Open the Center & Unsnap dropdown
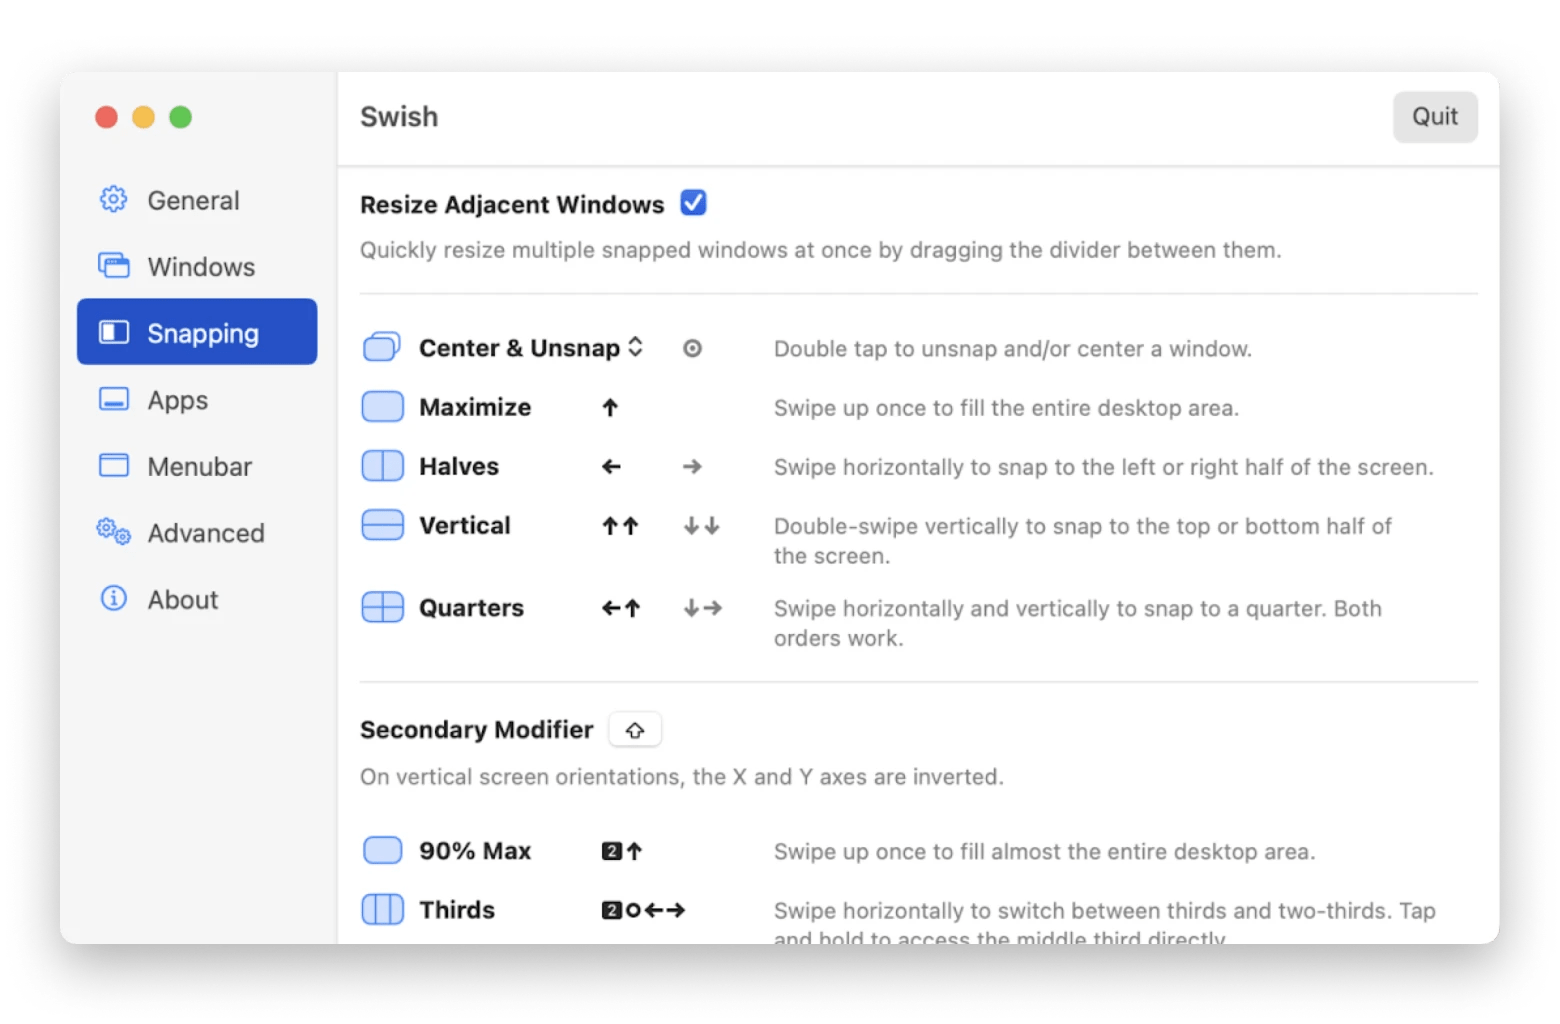 (x=636, y=347)
